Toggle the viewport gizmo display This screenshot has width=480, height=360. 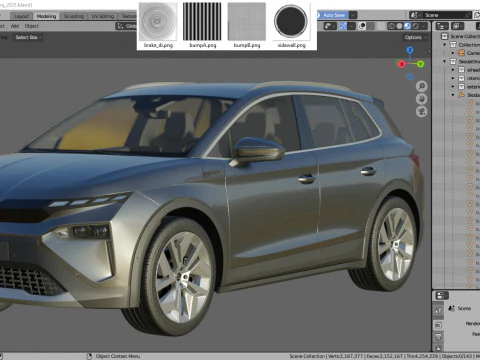(343, 26)
